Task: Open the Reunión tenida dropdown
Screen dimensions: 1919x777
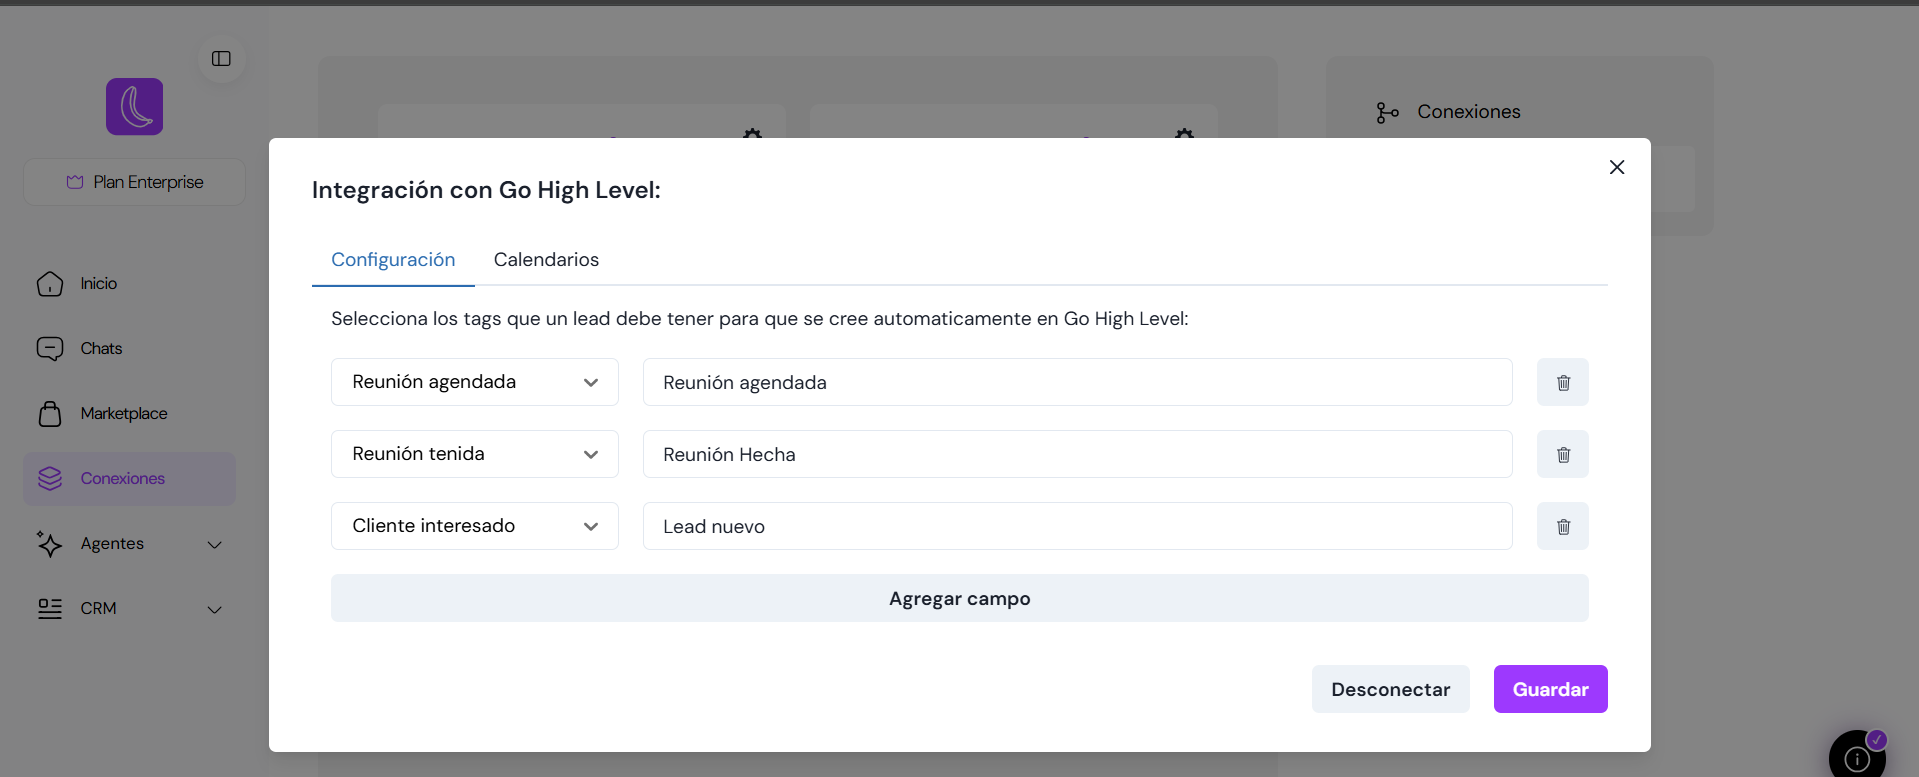Action: [474, 454]
